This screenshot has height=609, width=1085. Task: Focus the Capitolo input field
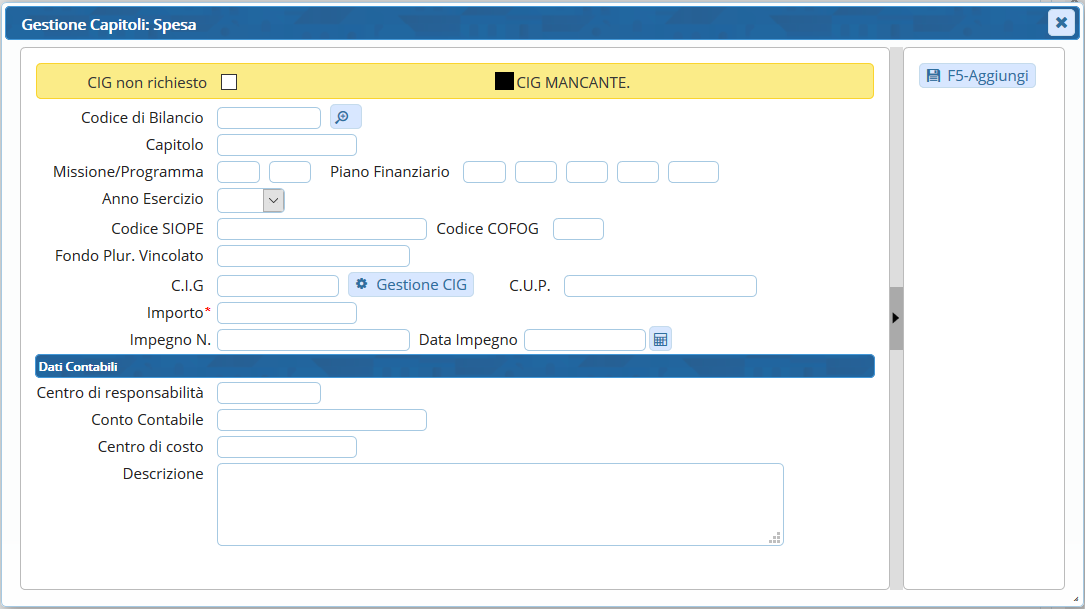pos(286,145)
